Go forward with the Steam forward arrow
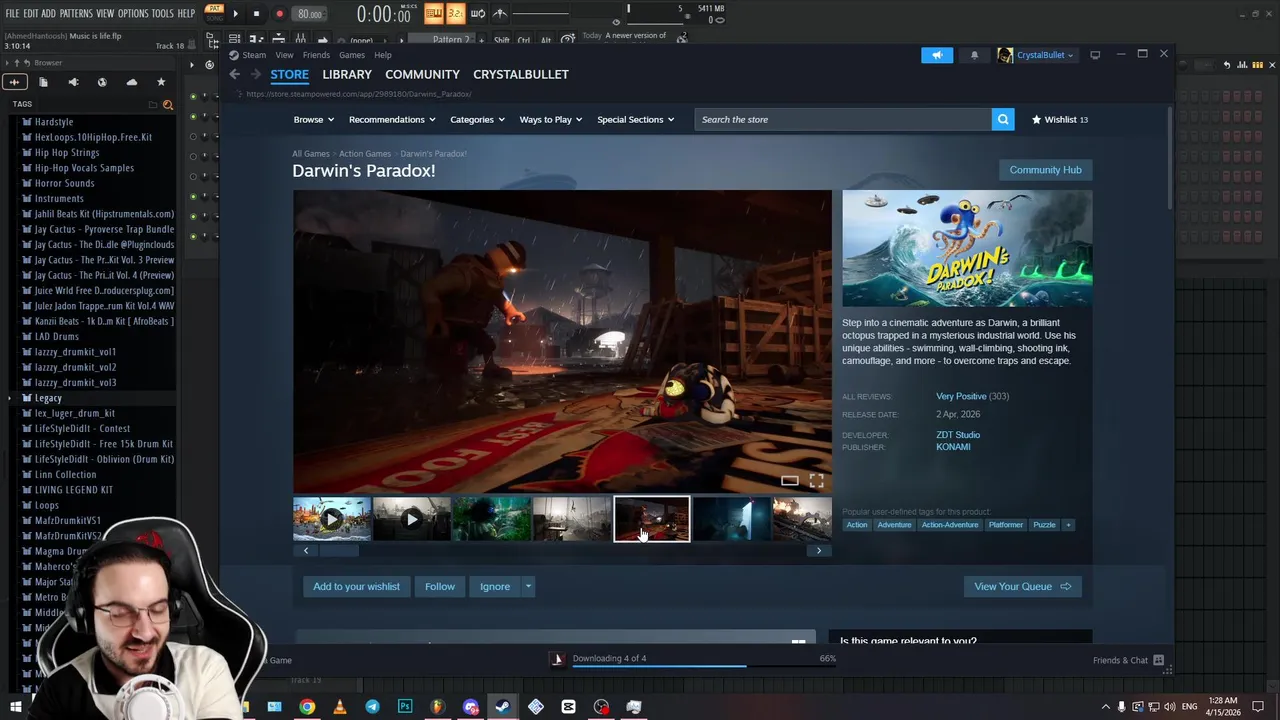1280x720 pixels. coord(256,74)
